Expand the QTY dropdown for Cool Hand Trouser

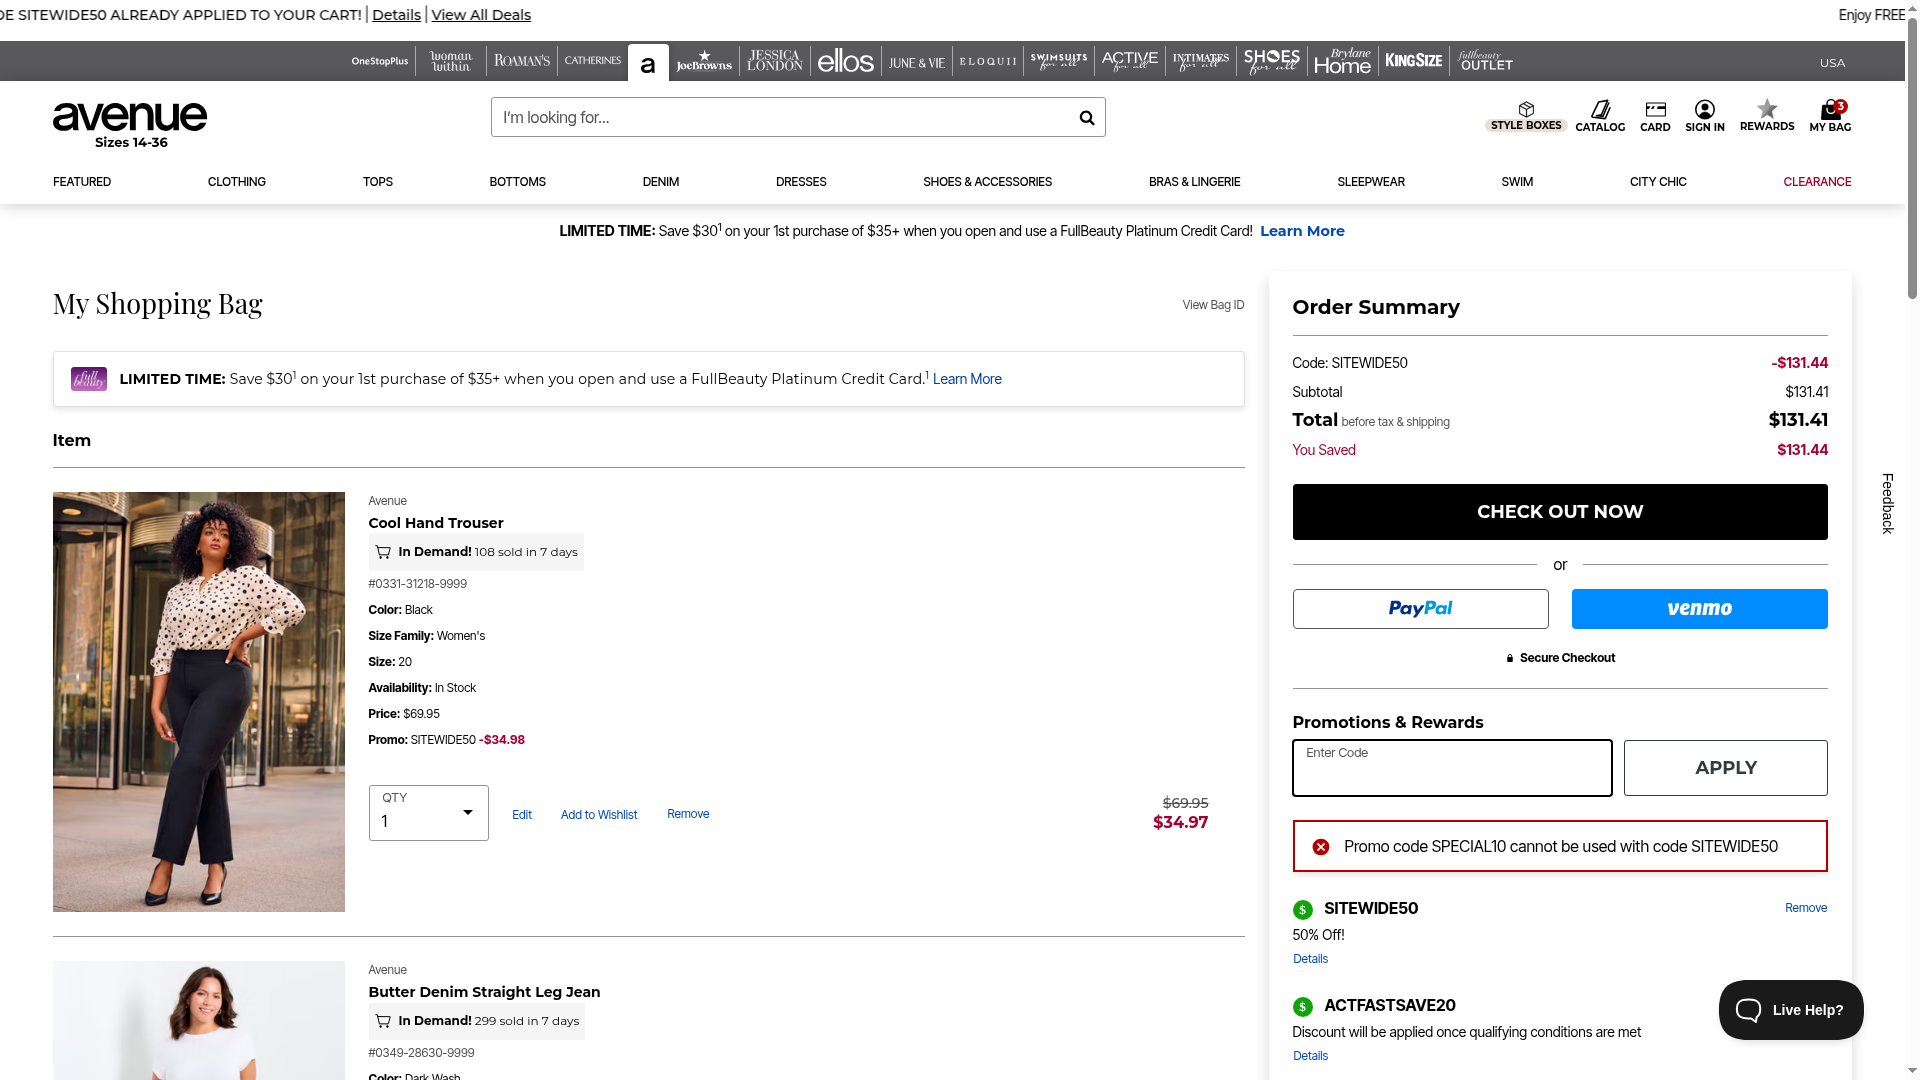(x=428, y=813)
